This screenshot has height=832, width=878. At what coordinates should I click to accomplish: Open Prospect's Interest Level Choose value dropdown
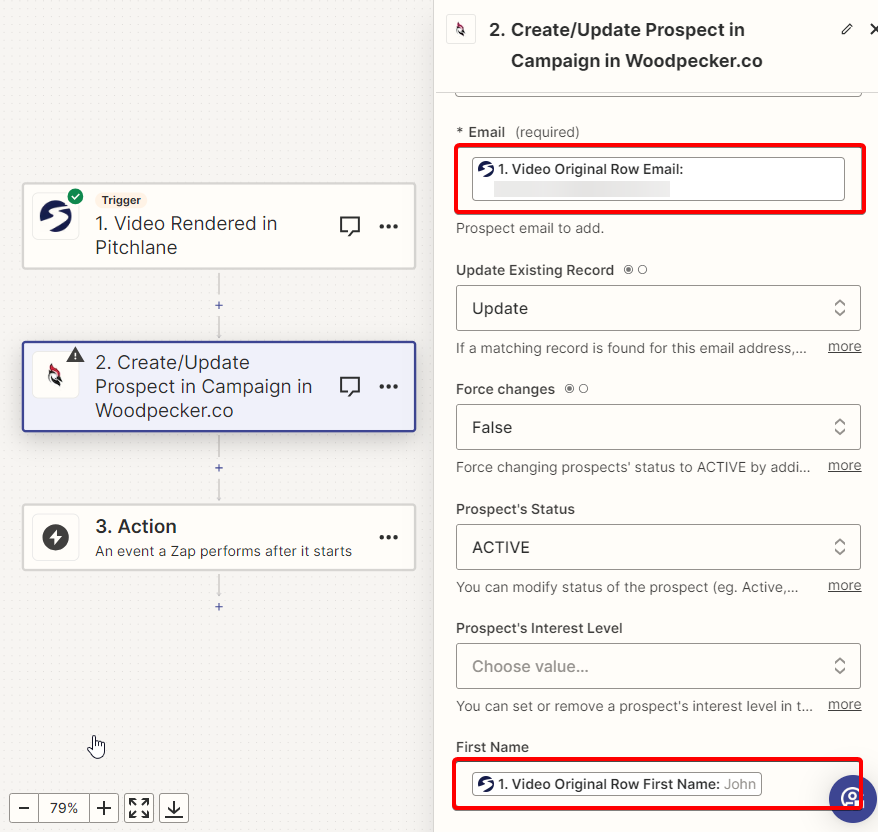(658, 666)
